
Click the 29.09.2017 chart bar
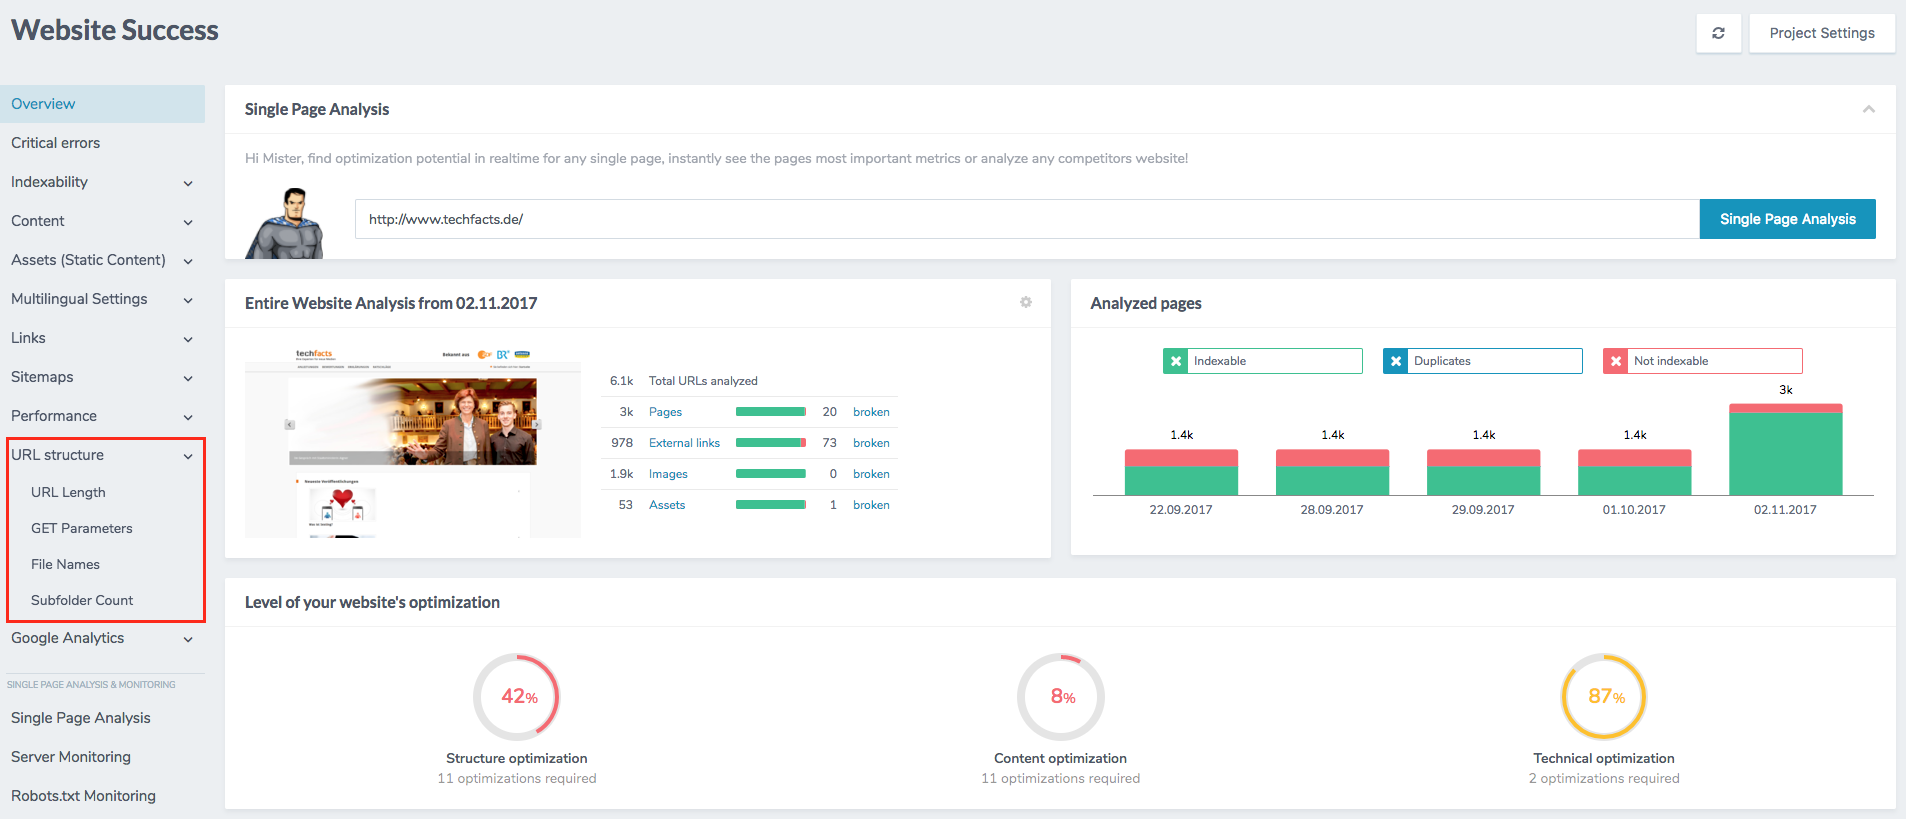point(1483,472)
